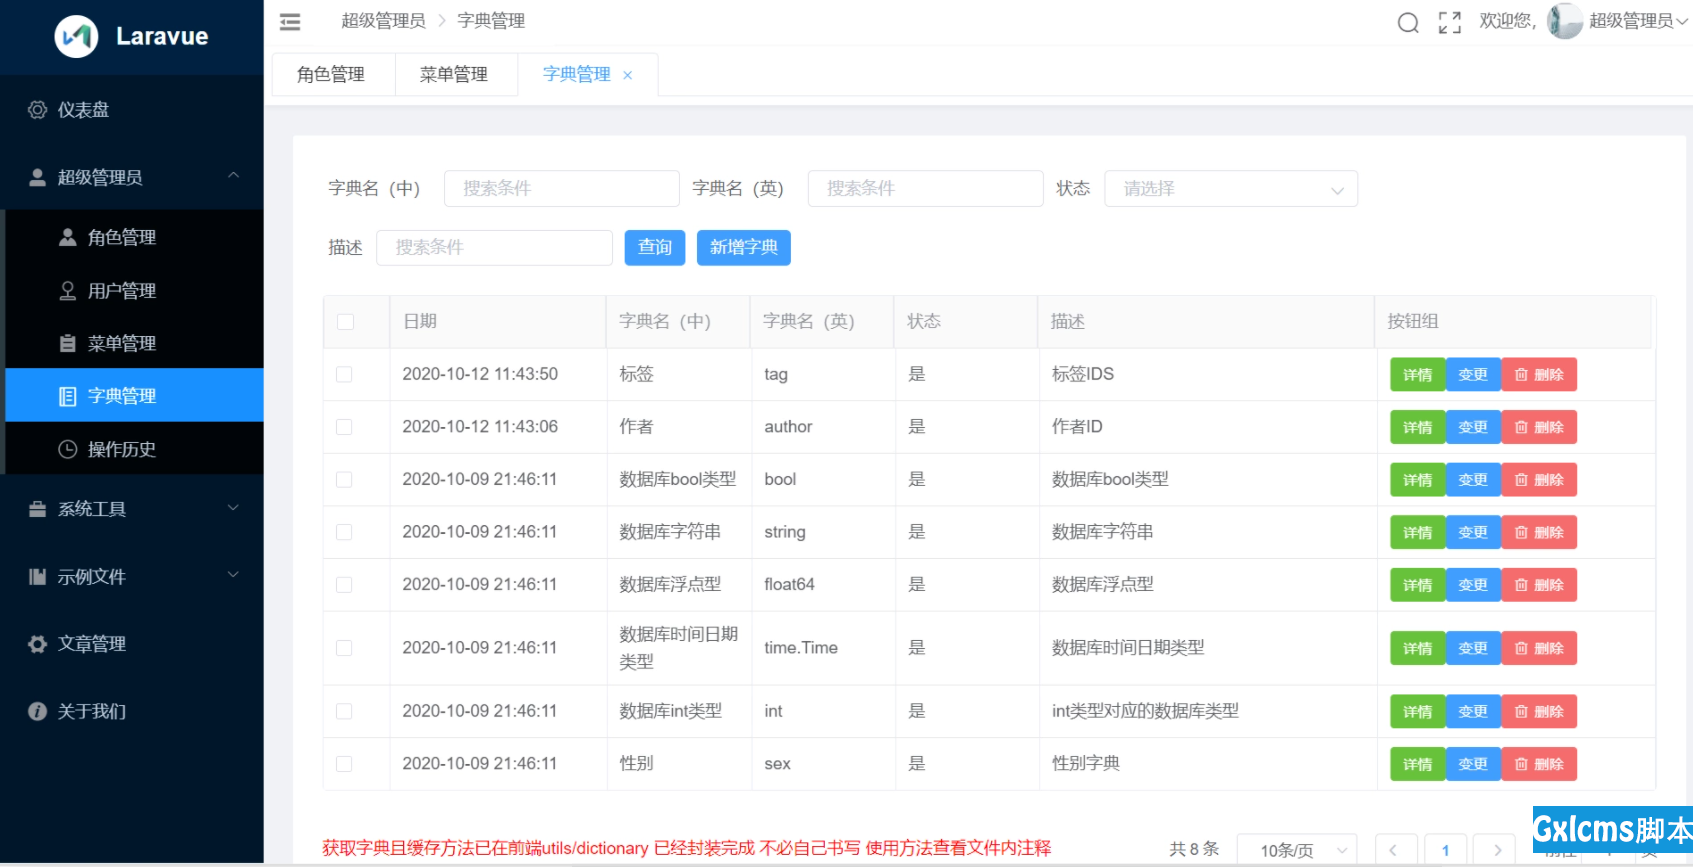Go to next page arrow in pagination

[1496, 850]
